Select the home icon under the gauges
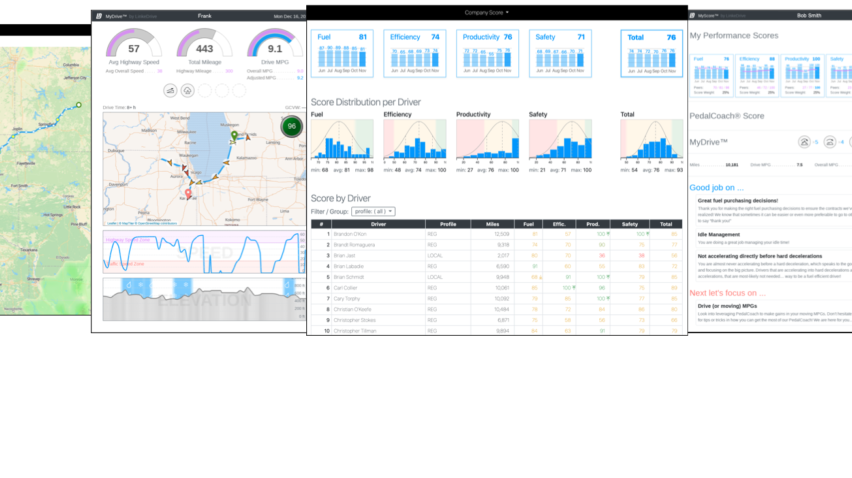Screen dimensions: 852x478 (187, 90)
